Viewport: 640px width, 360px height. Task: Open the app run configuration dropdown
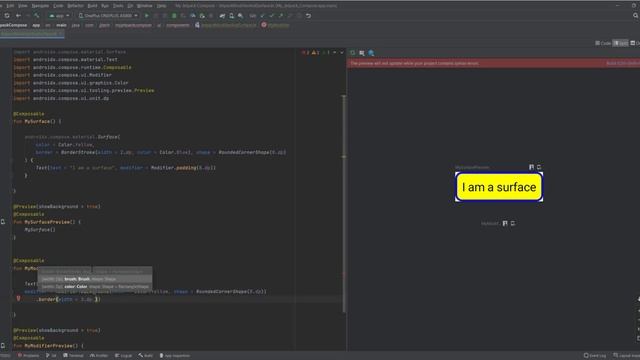(59, 16)
